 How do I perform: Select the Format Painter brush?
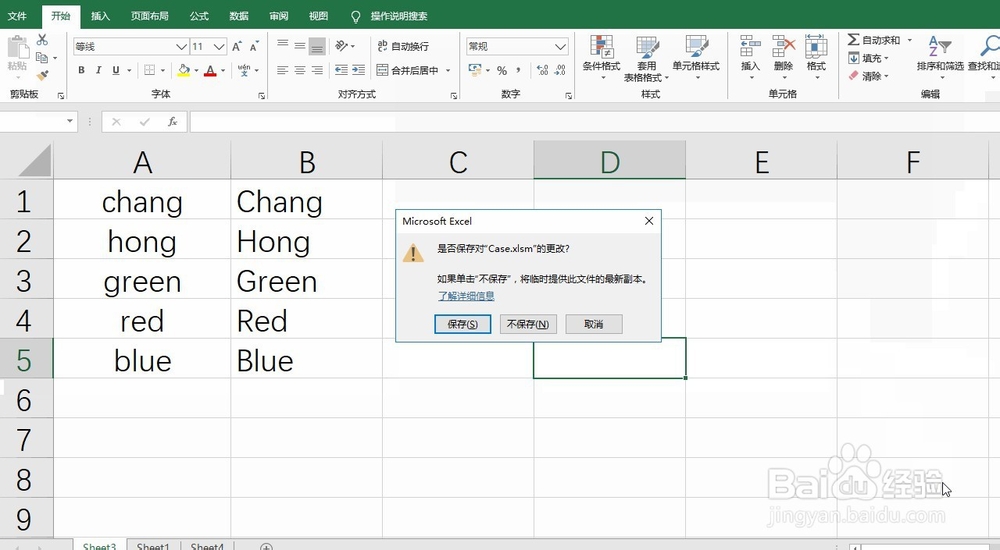[42, 75]
